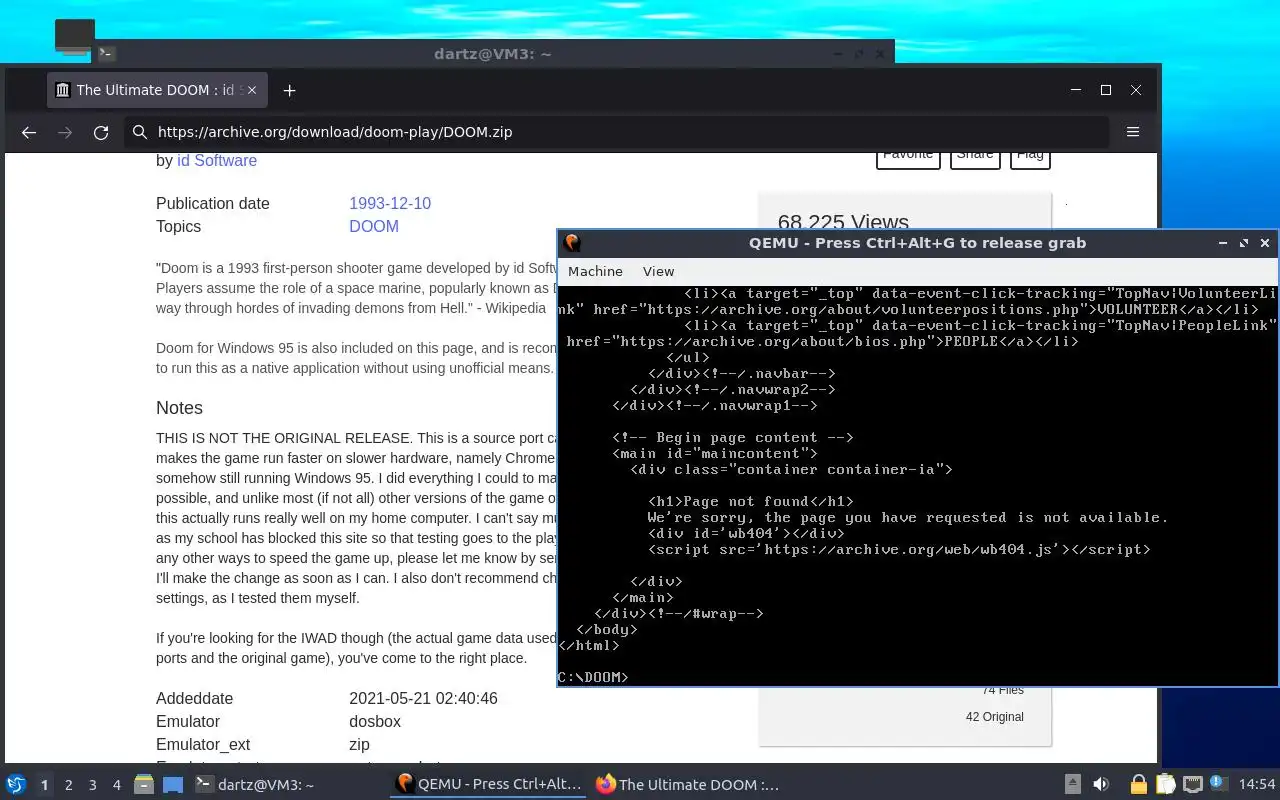Click the 42 Original text in sidebar

coord(995,717)
